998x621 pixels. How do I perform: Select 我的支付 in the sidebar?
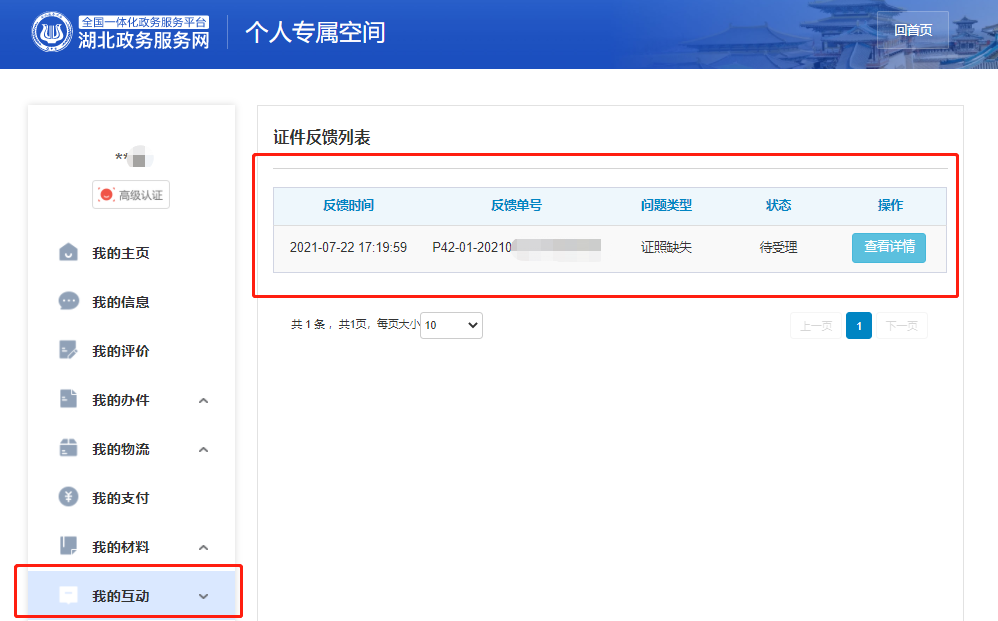click(x=121, y=498)
